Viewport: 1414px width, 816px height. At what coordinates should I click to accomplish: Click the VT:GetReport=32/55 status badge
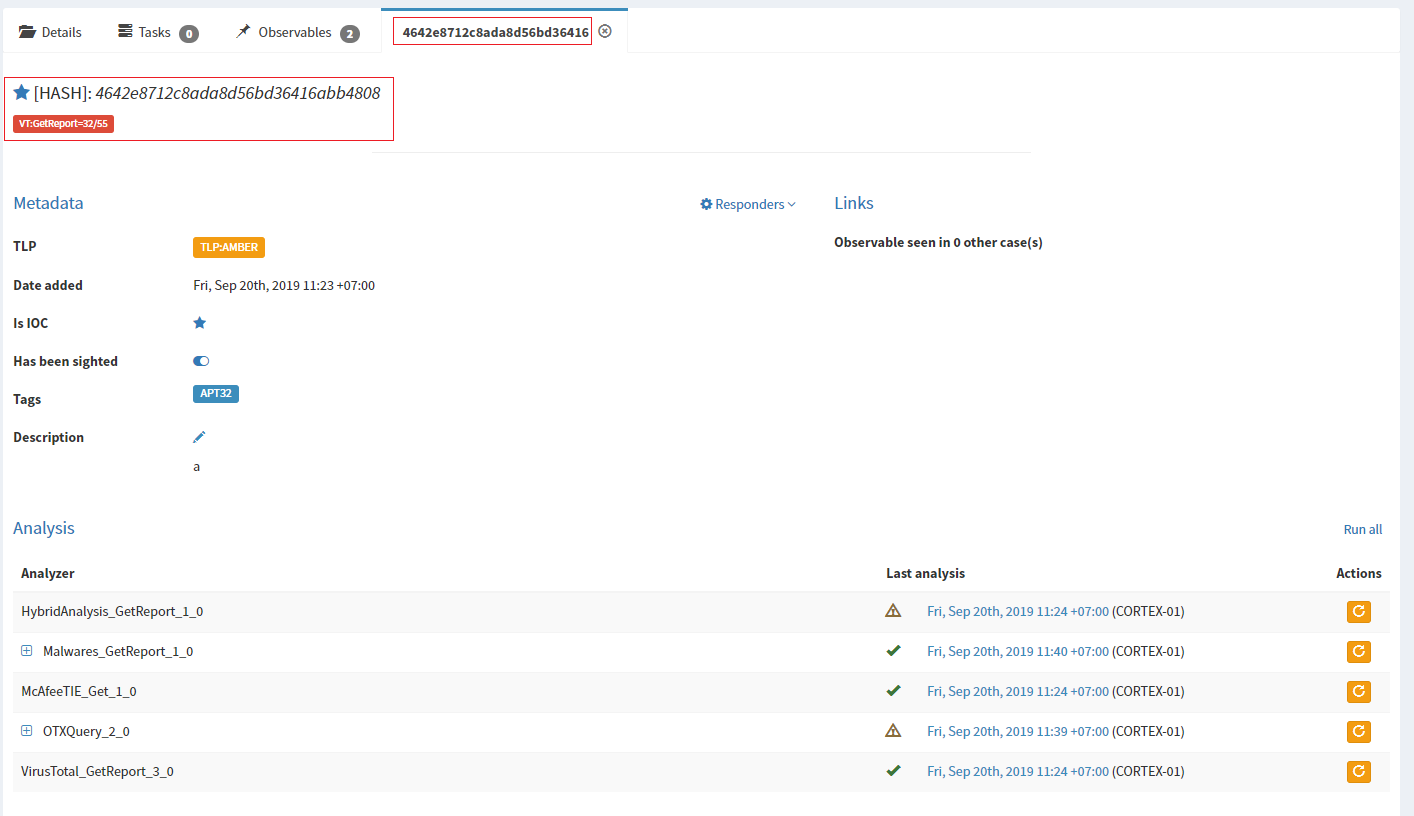point(61,124)
